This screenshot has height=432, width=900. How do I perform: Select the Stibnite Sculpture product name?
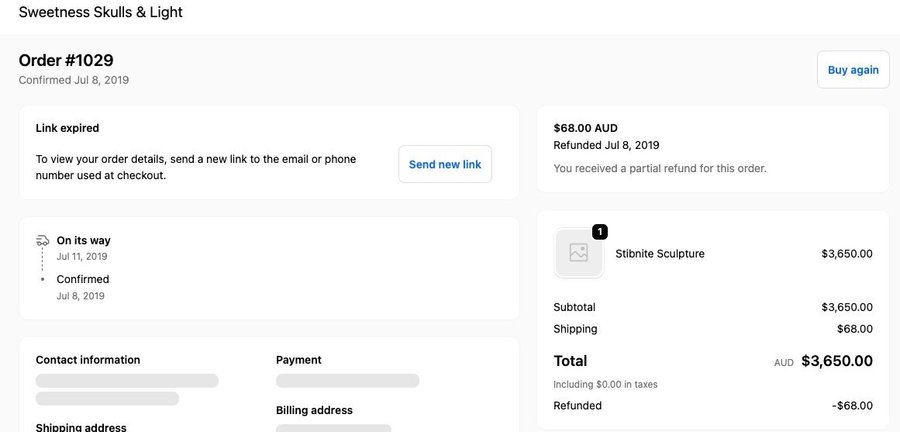(x=660, y=254)
